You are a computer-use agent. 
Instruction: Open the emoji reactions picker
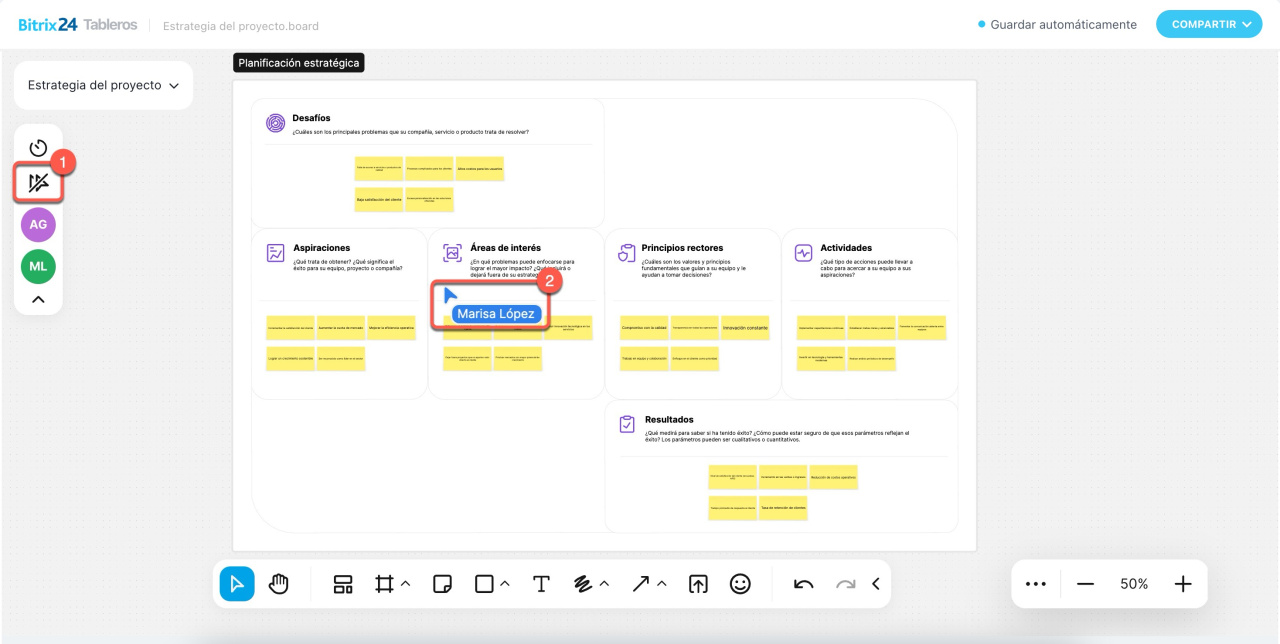[x=740, y=584]
